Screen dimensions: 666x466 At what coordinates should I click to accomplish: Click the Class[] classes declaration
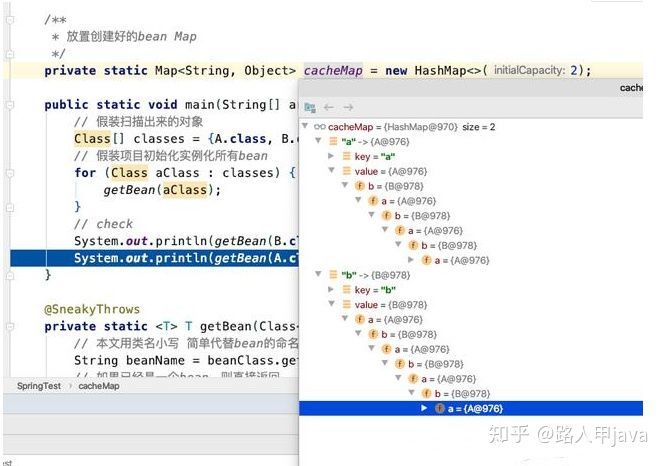129,139
